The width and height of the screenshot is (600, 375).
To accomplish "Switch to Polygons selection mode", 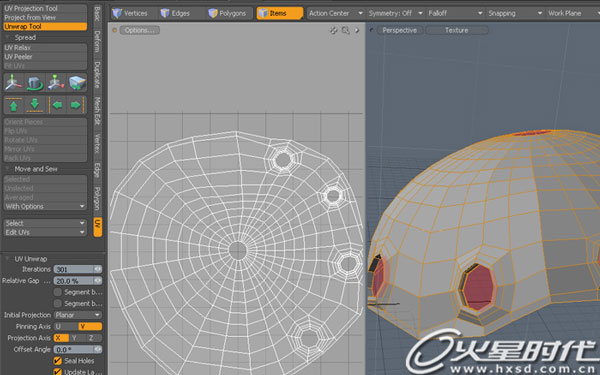I will tap(227, 13).
